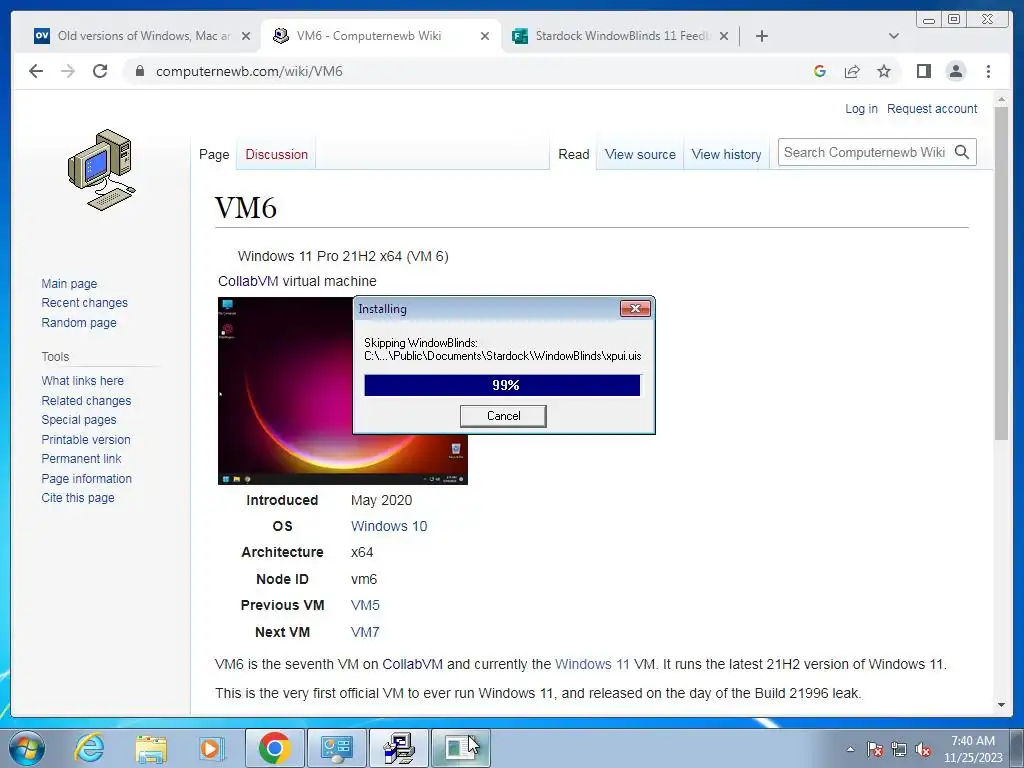Click the page vertical scrollbar thumb
The image size is (1024, 768).
coord(1001,273)
